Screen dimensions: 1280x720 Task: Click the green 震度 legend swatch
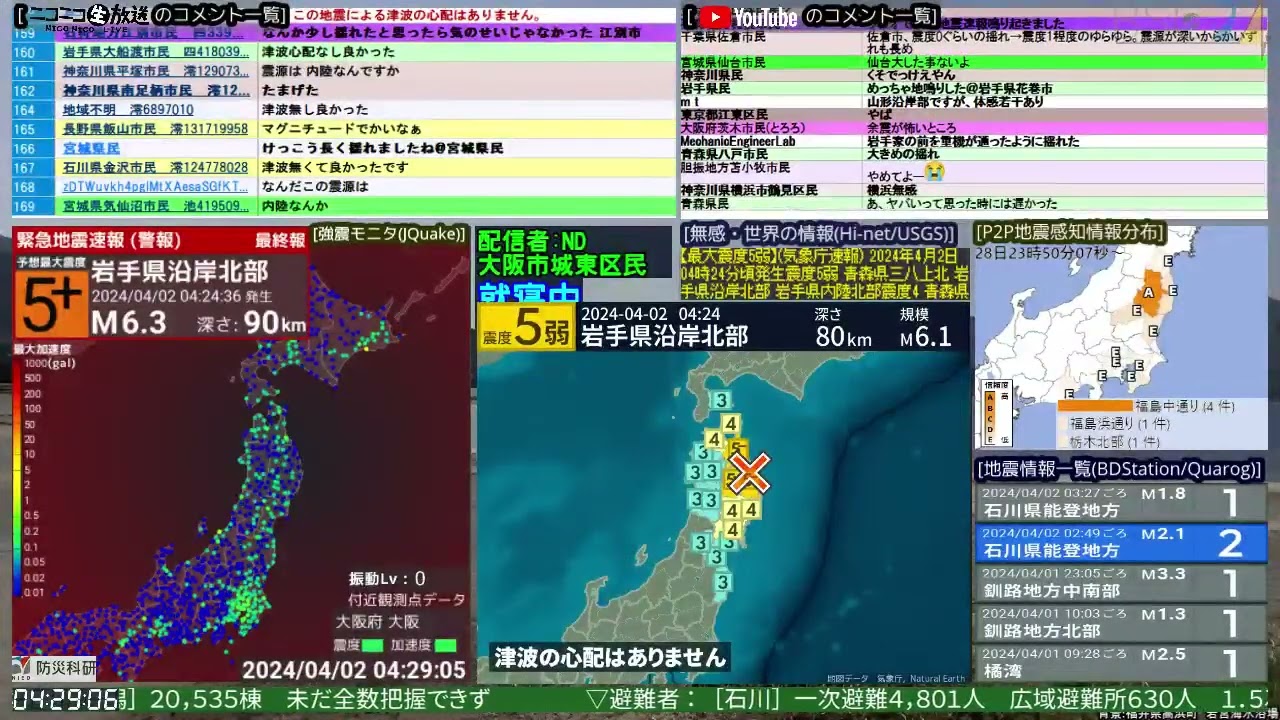tap(372, 645)
